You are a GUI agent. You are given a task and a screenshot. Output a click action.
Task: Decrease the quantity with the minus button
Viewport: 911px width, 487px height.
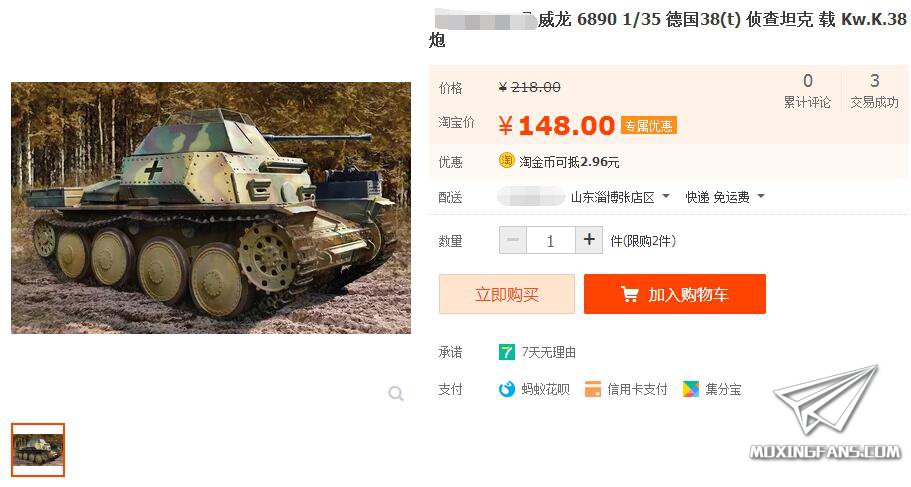[x=513, y=240]
